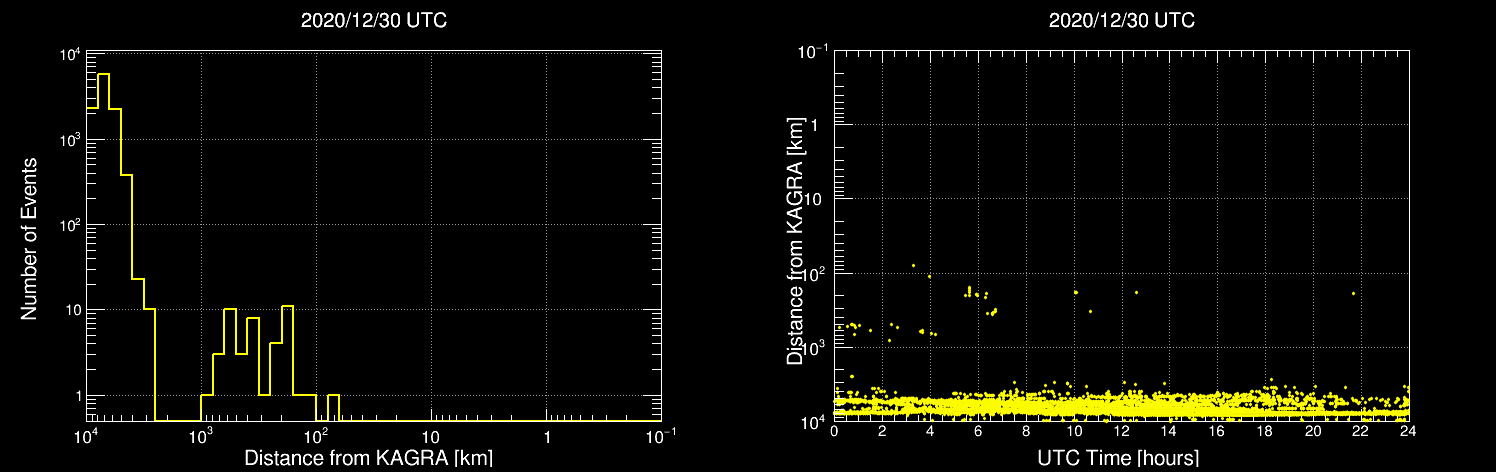
Task: Click the "14" tick on UTC Time axis
Action: pos(1169,432)
